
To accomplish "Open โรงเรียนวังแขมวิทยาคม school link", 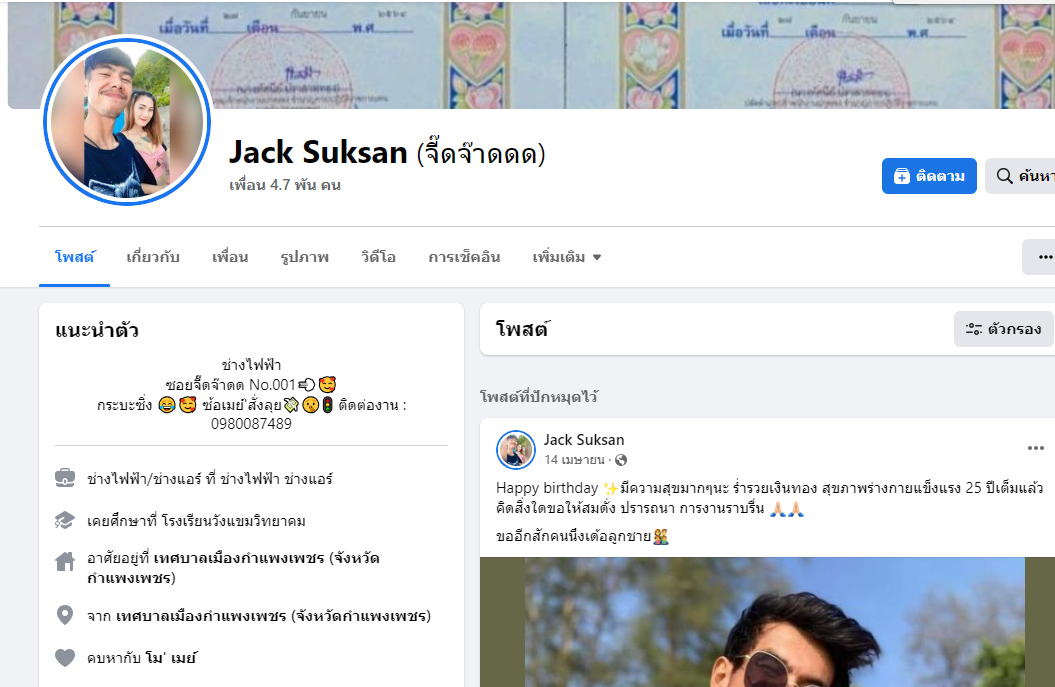I will [233, 521].
